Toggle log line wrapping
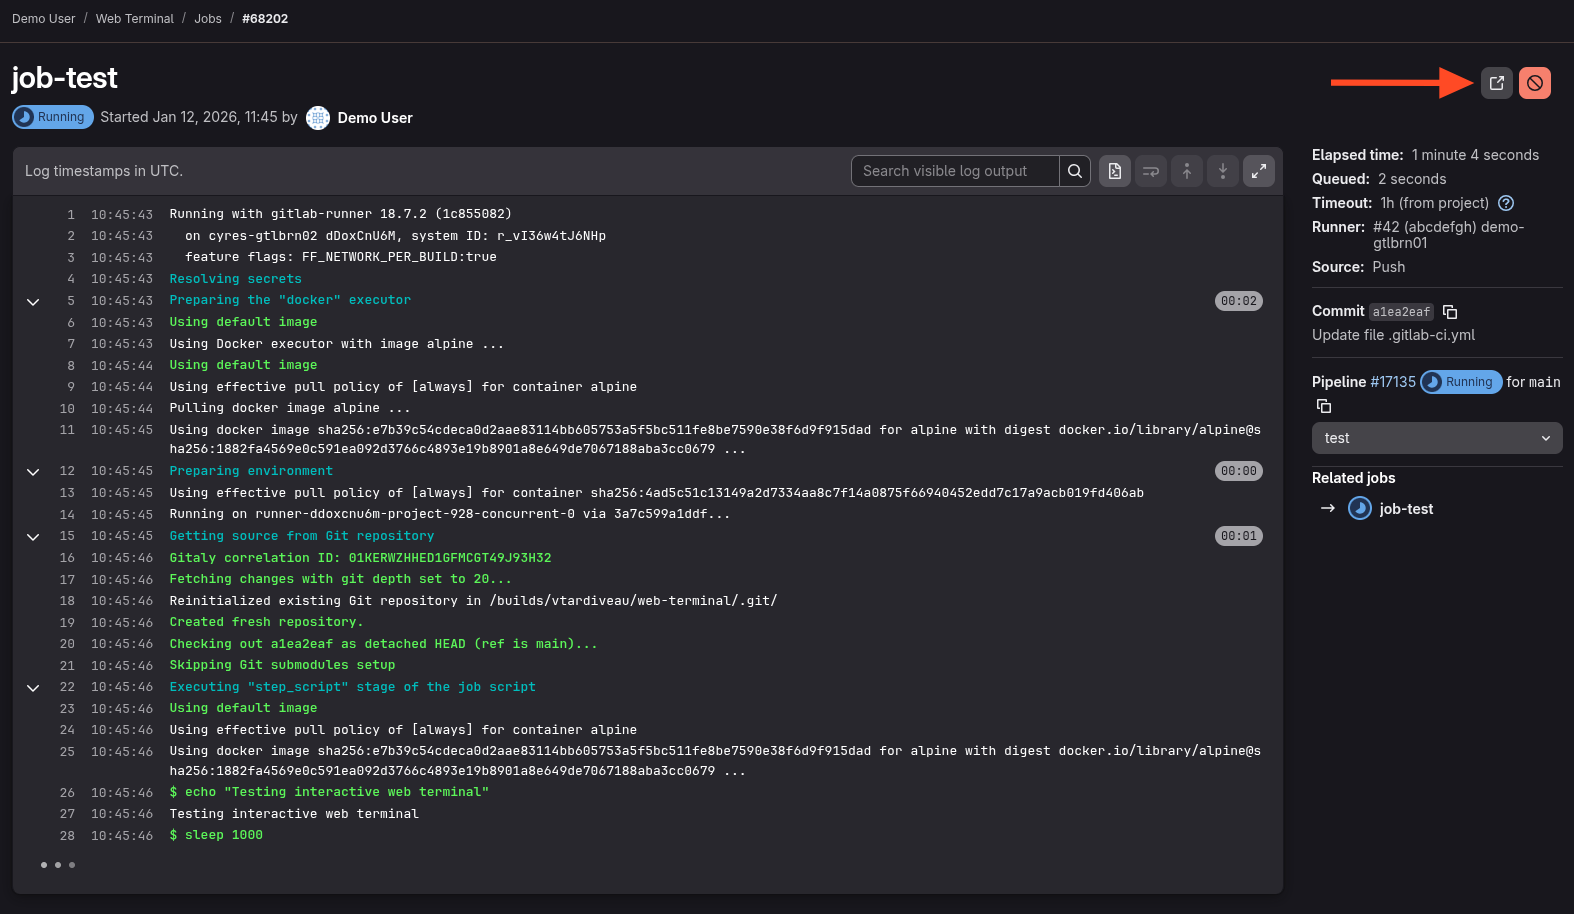 [1151, 171]
